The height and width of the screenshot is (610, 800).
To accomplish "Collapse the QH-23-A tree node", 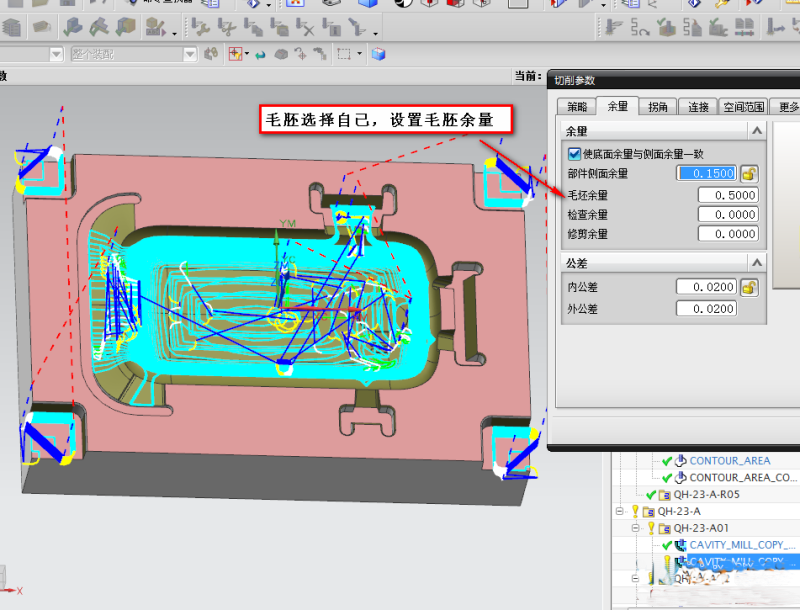I will [620, 511].
